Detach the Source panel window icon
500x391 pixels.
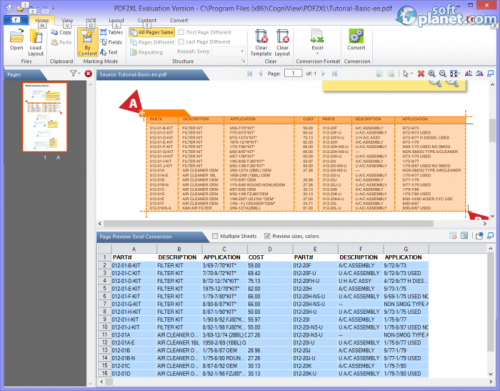coord(490,73)
